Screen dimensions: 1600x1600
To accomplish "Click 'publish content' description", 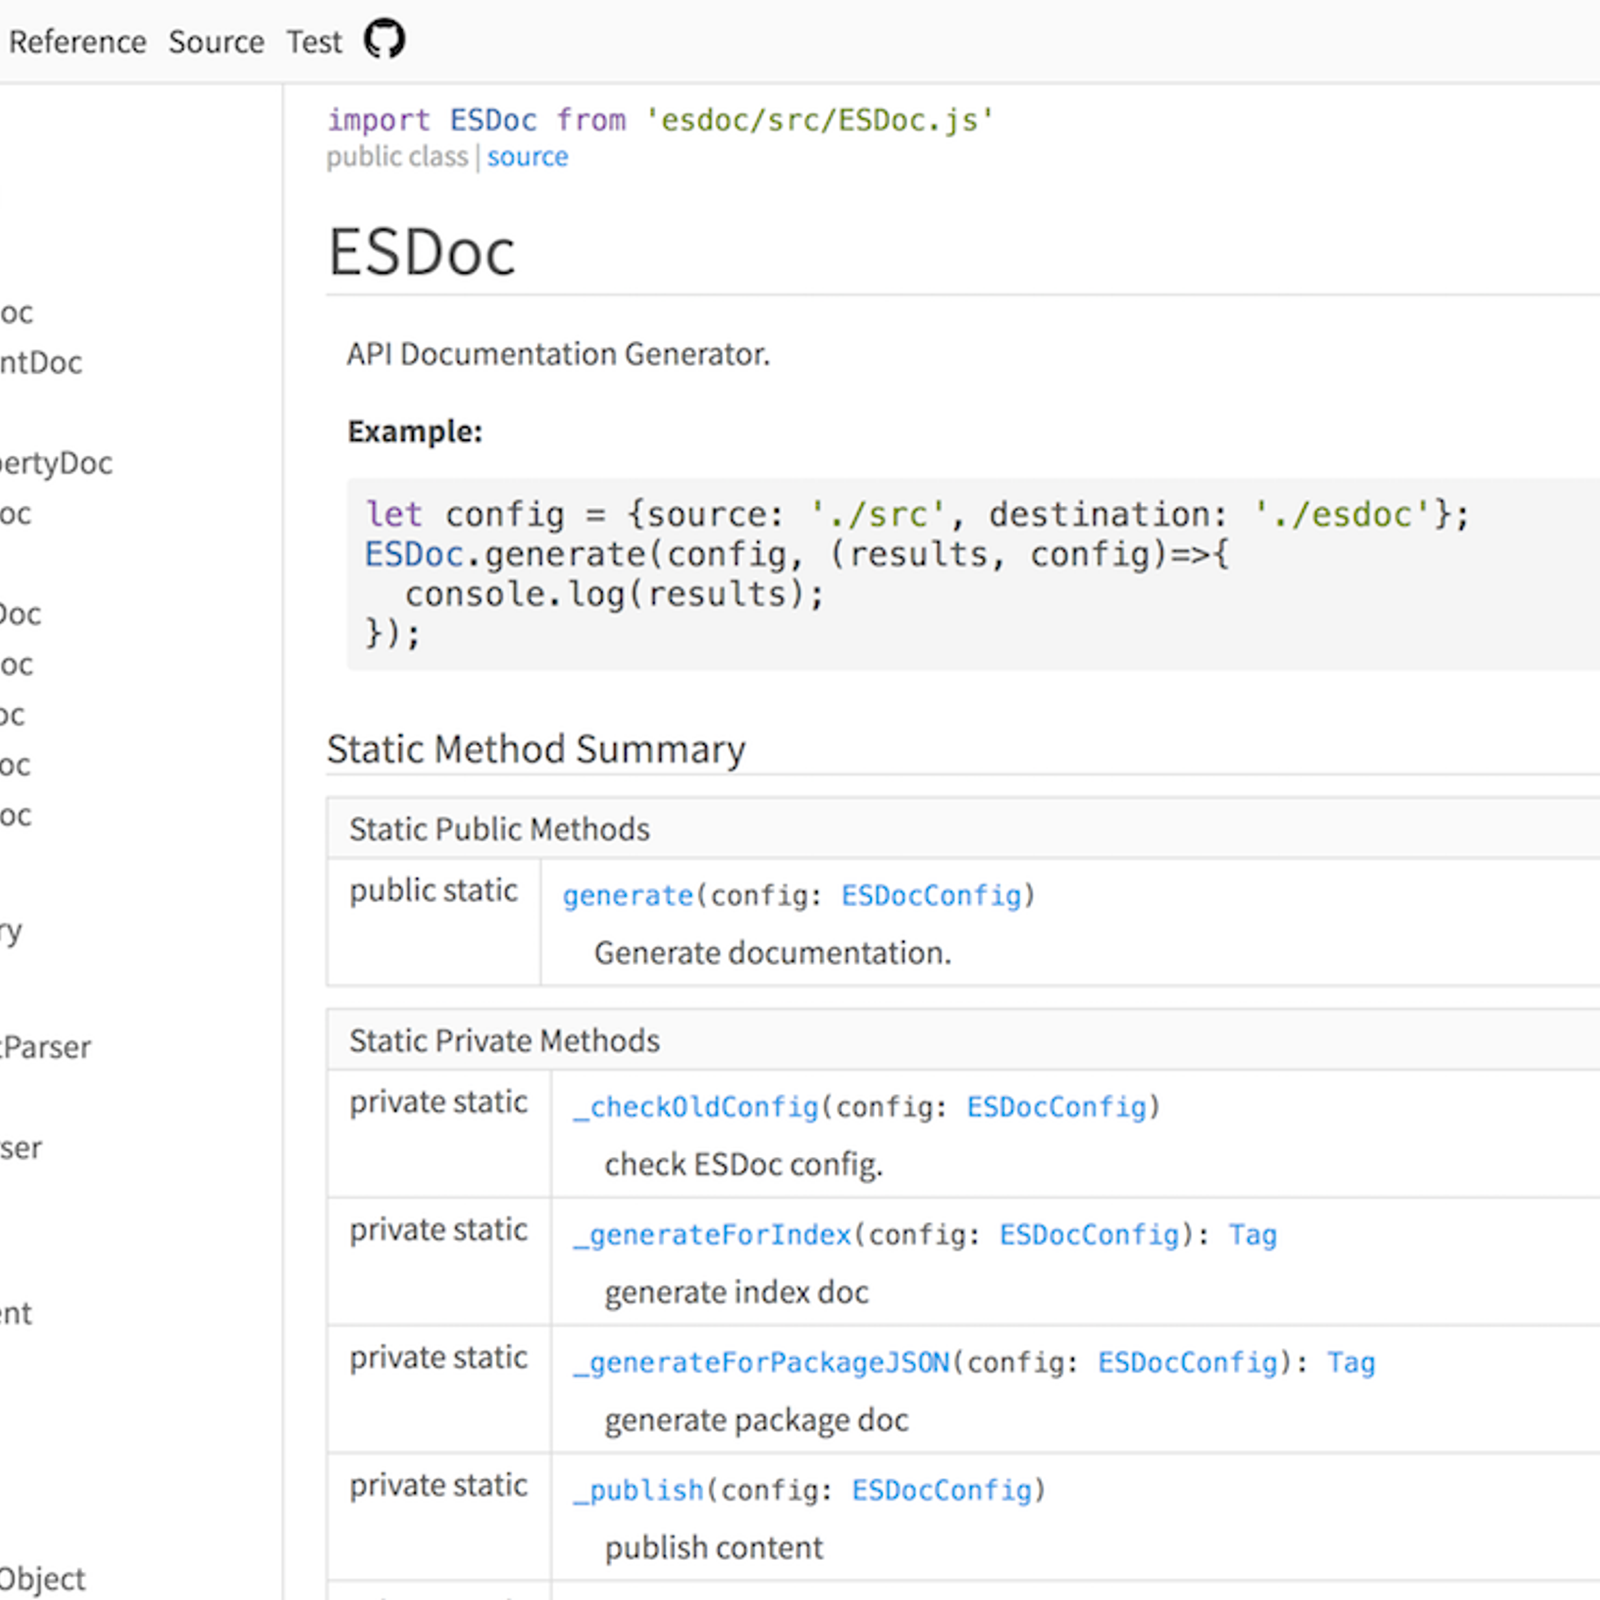I will (713, 1548).
